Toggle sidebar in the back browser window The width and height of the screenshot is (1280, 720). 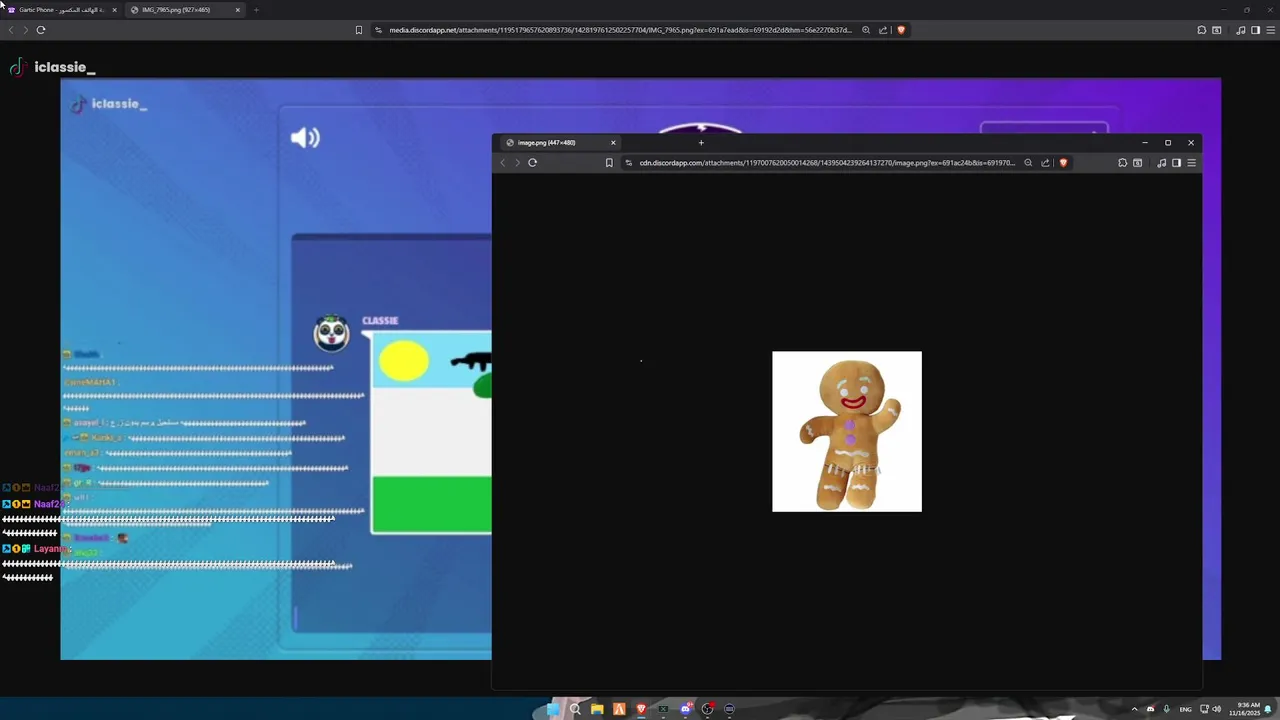pos(1255,30)
